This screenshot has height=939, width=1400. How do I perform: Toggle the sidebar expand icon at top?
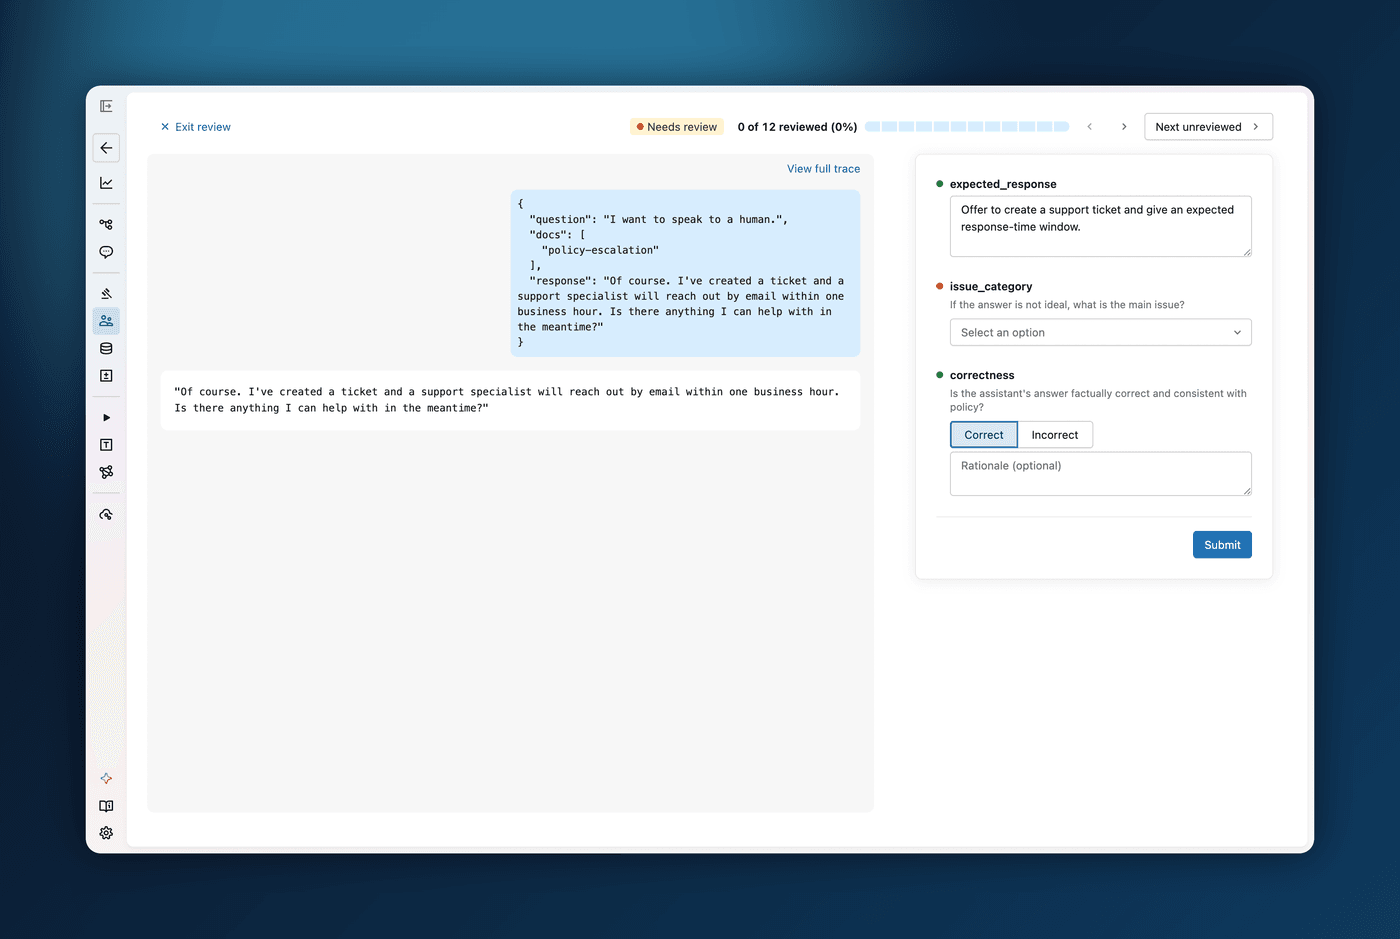tap(106, 106)
